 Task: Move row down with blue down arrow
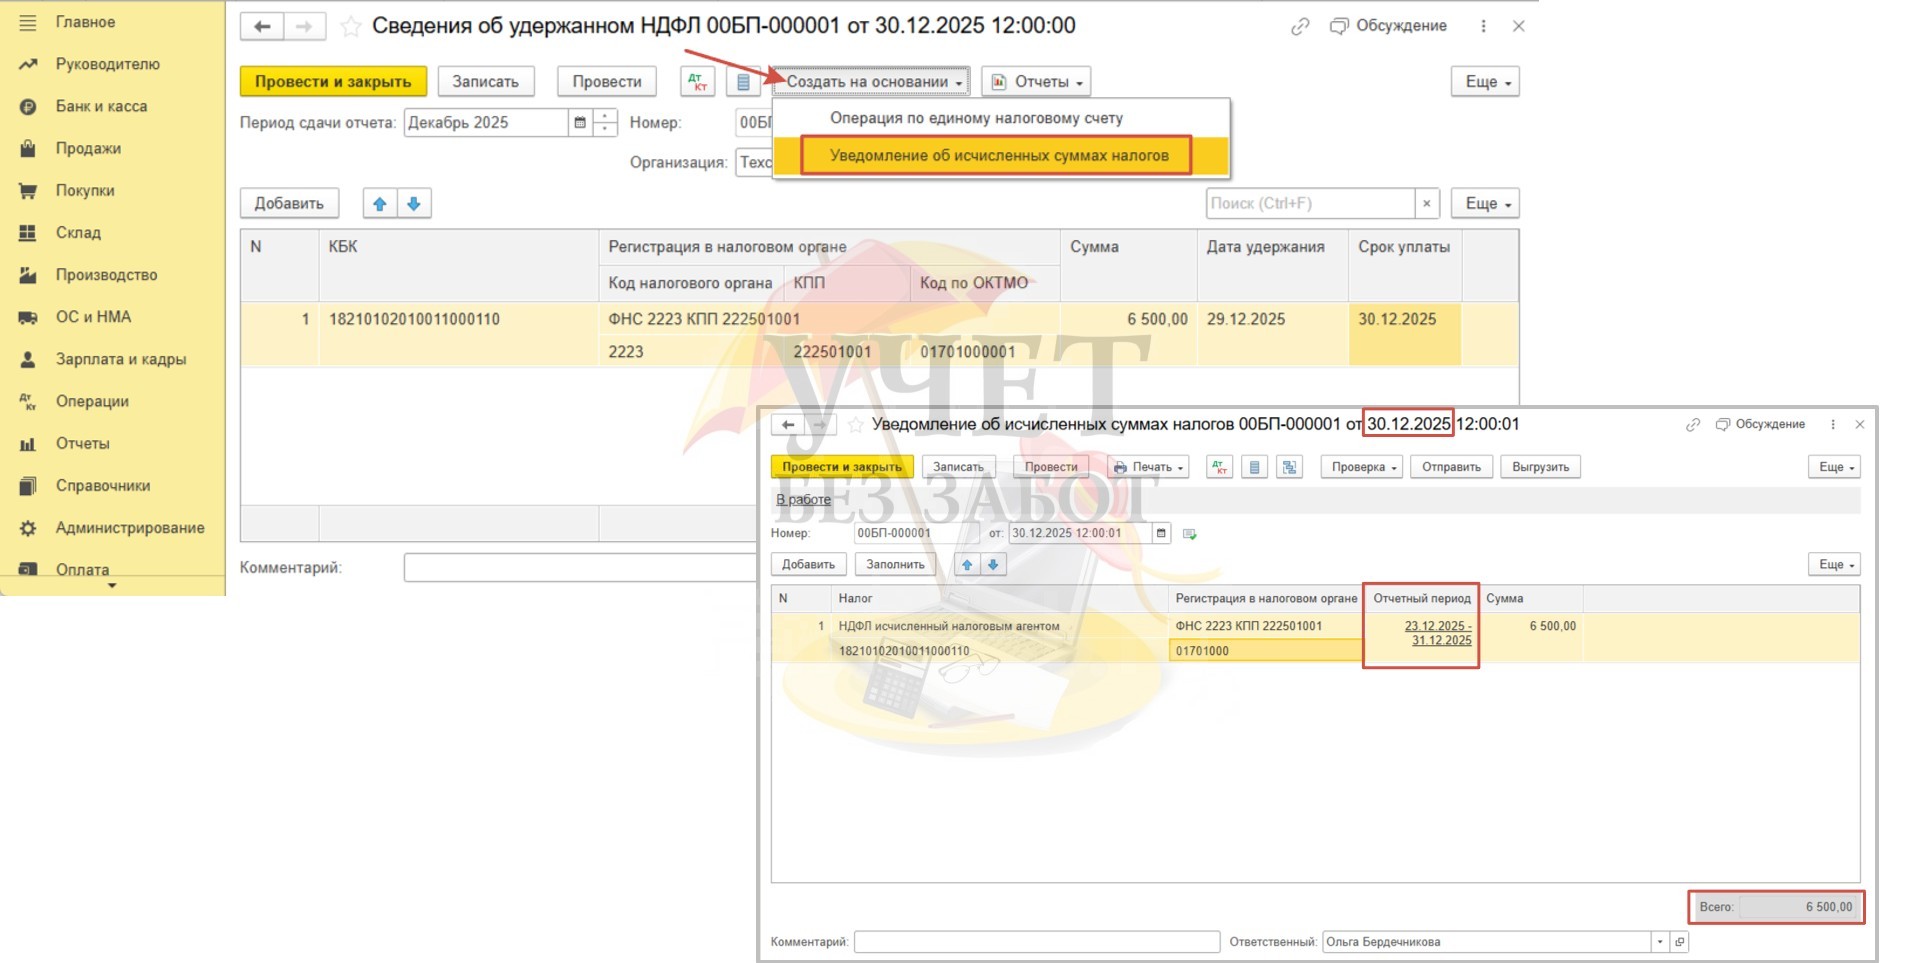coord(414,204)
